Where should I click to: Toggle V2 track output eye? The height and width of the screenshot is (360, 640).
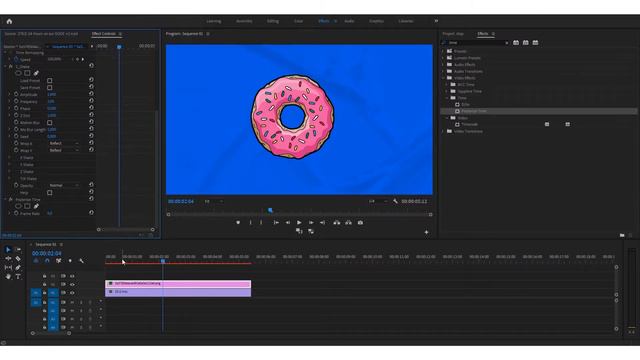[72, 284]
